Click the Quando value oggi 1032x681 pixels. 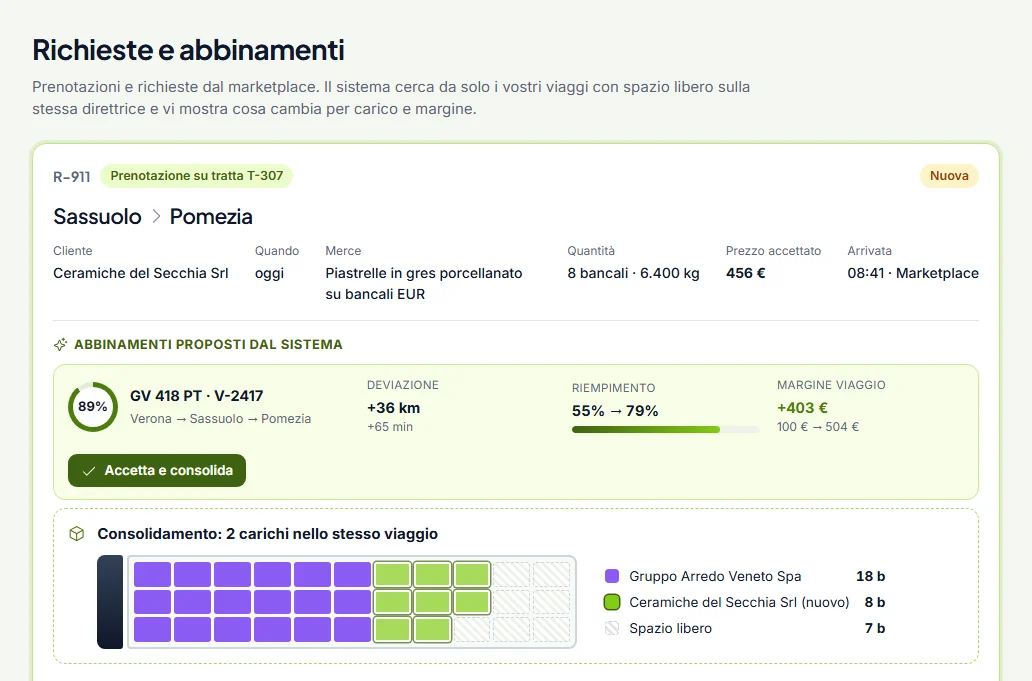(x=270, y=273)
